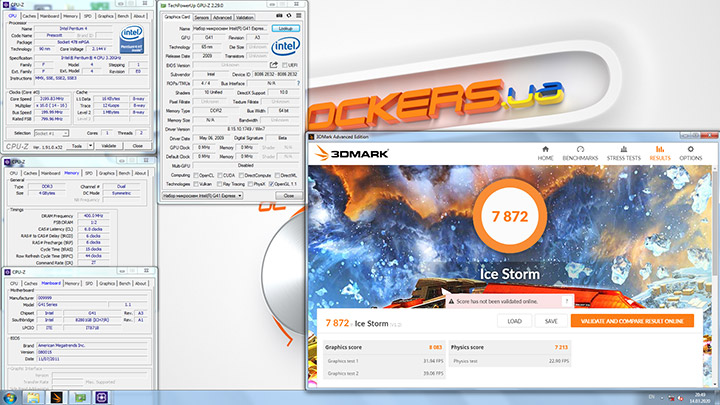The height and width of the screenshot is (405, 720).
Task: Switch to the Validation tab in GPU-Z
Action: (245, 17)
